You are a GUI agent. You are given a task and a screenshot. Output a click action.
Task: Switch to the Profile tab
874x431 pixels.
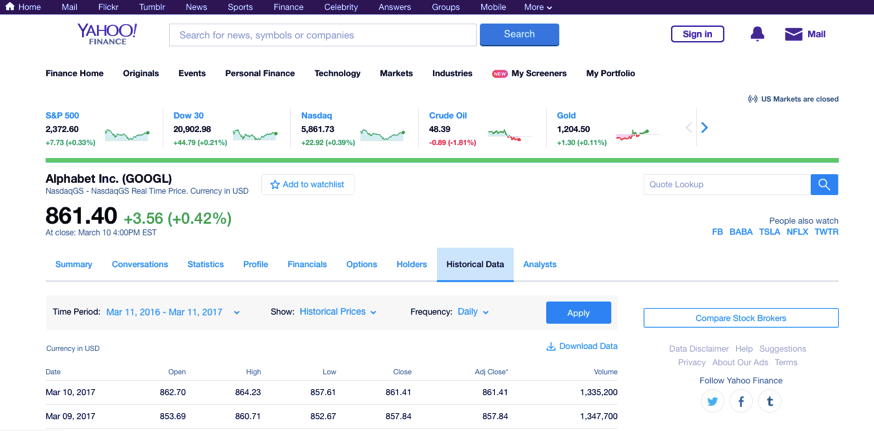(256, 264)
